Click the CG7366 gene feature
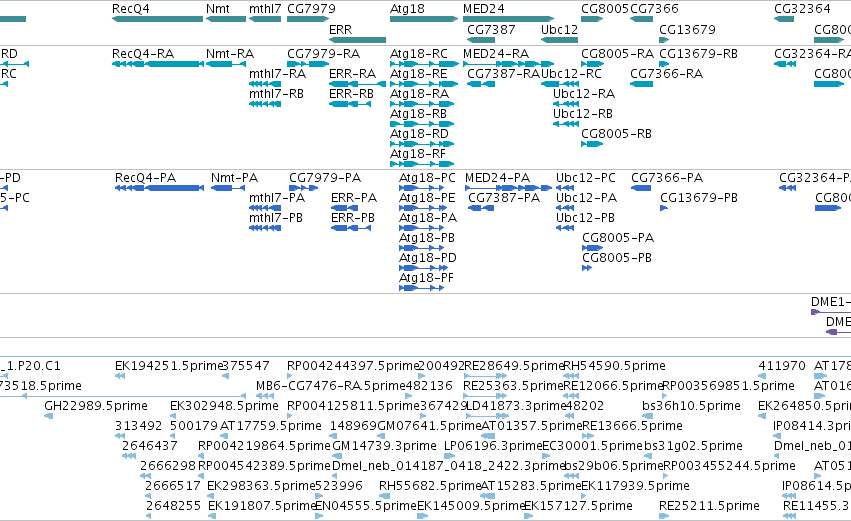Viewport: 851px width, 521px height. click(642, 19)
